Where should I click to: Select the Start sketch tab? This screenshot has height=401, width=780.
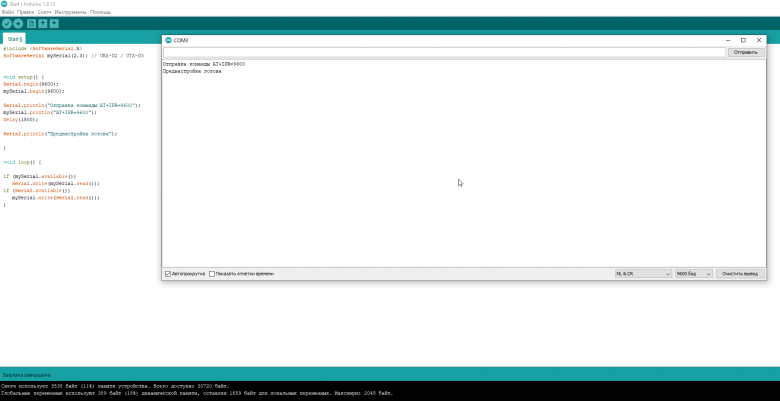[x=15, y=38]
